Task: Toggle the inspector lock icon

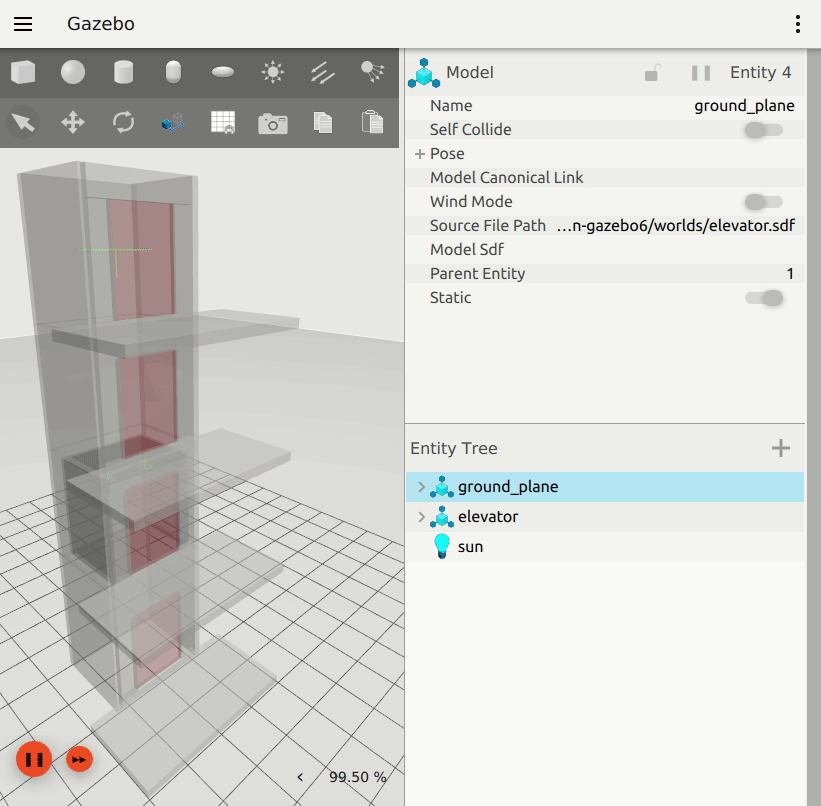Action: coord(652,73)
